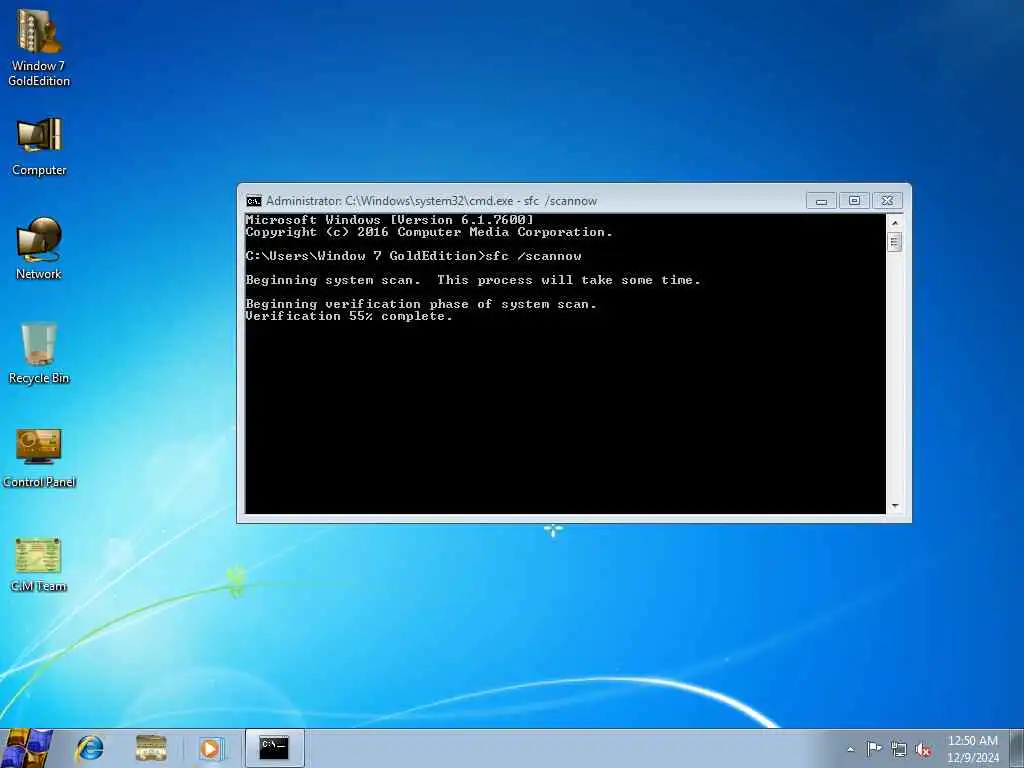Click the cmd window title bar text
The height and width of the screenshot is (768, 1024).
[x=431, y=200]
